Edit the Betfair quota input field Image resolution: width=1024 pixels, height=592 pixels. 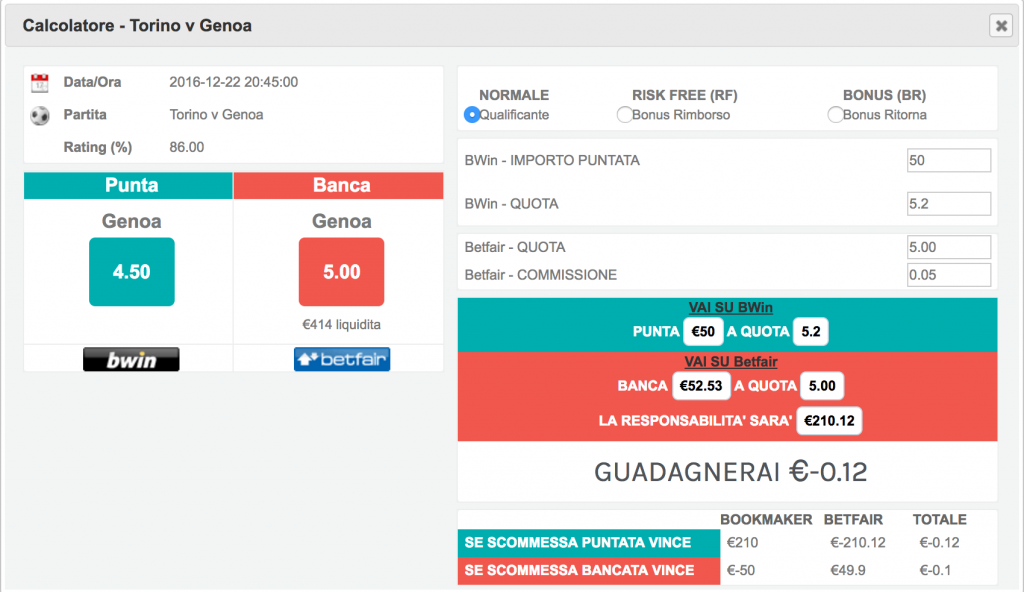pos(948,247)
